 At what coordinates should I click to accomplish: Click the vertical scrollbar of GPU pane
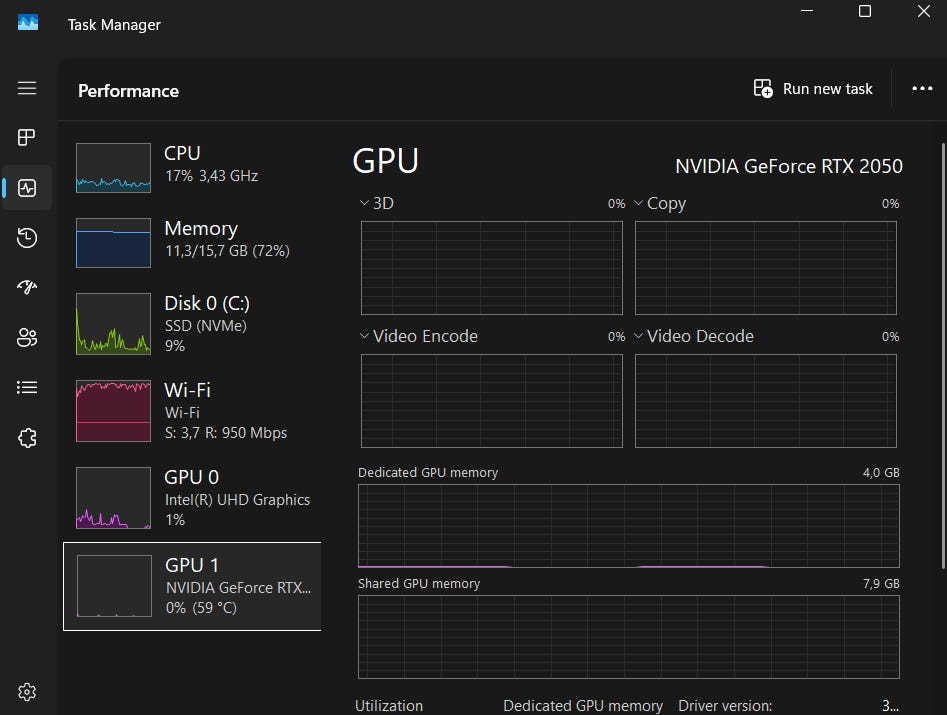tap(943, 355)
